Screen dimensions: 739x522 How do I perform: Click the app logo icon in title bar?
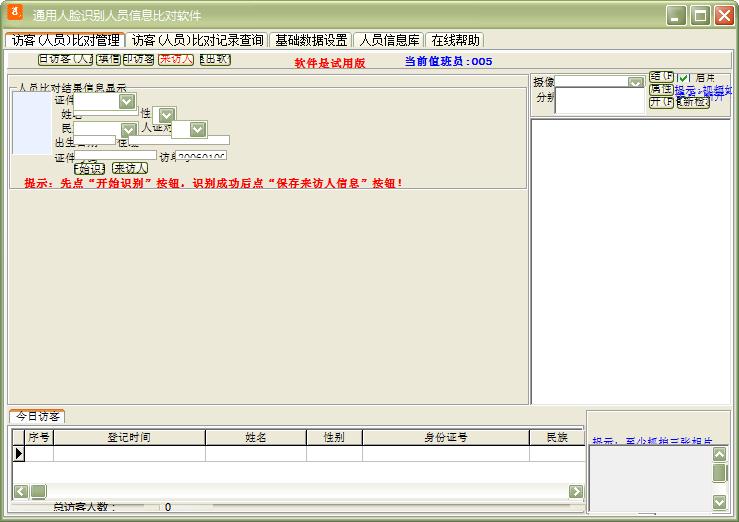click(x=14, y=14)
